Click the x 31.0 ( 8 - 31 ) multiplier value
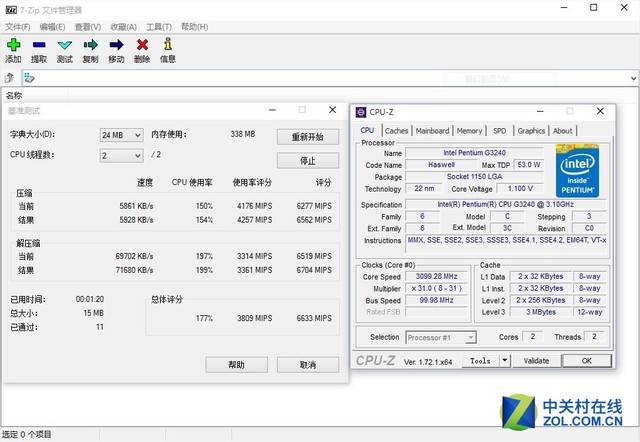The width and height of the screenshot is (640, 442). pyautogui.click(x=436, y=288)
